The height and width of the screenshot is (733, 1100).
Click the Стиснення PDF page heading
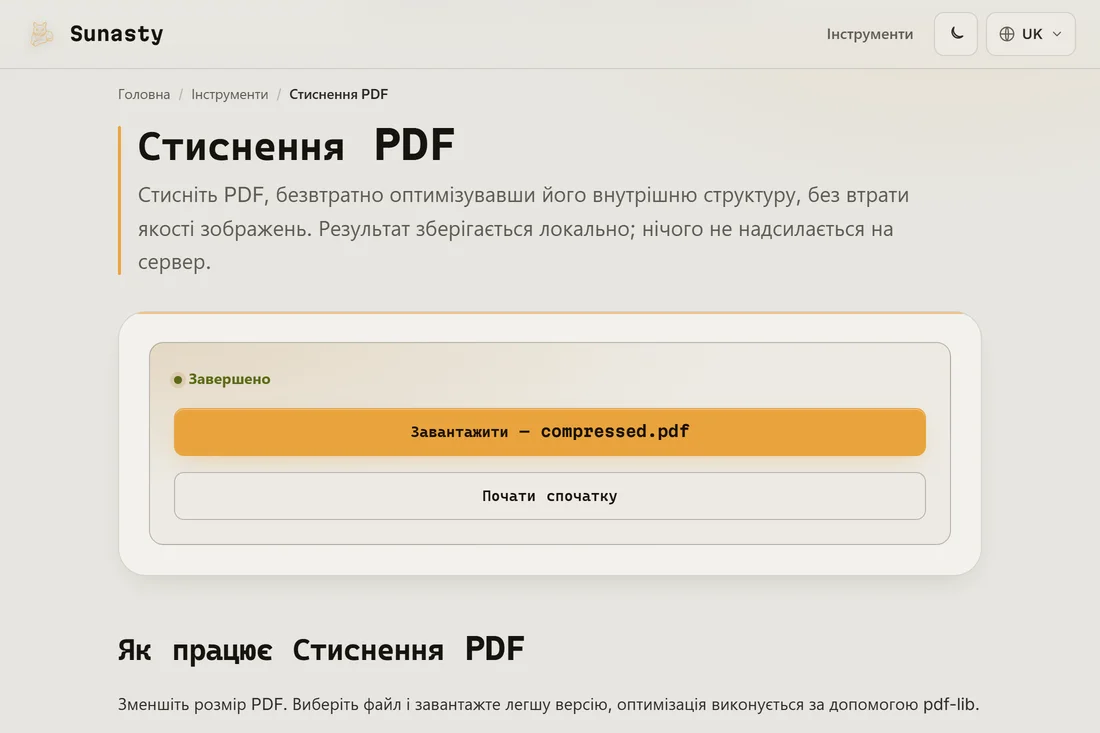[x=296, y=146]
